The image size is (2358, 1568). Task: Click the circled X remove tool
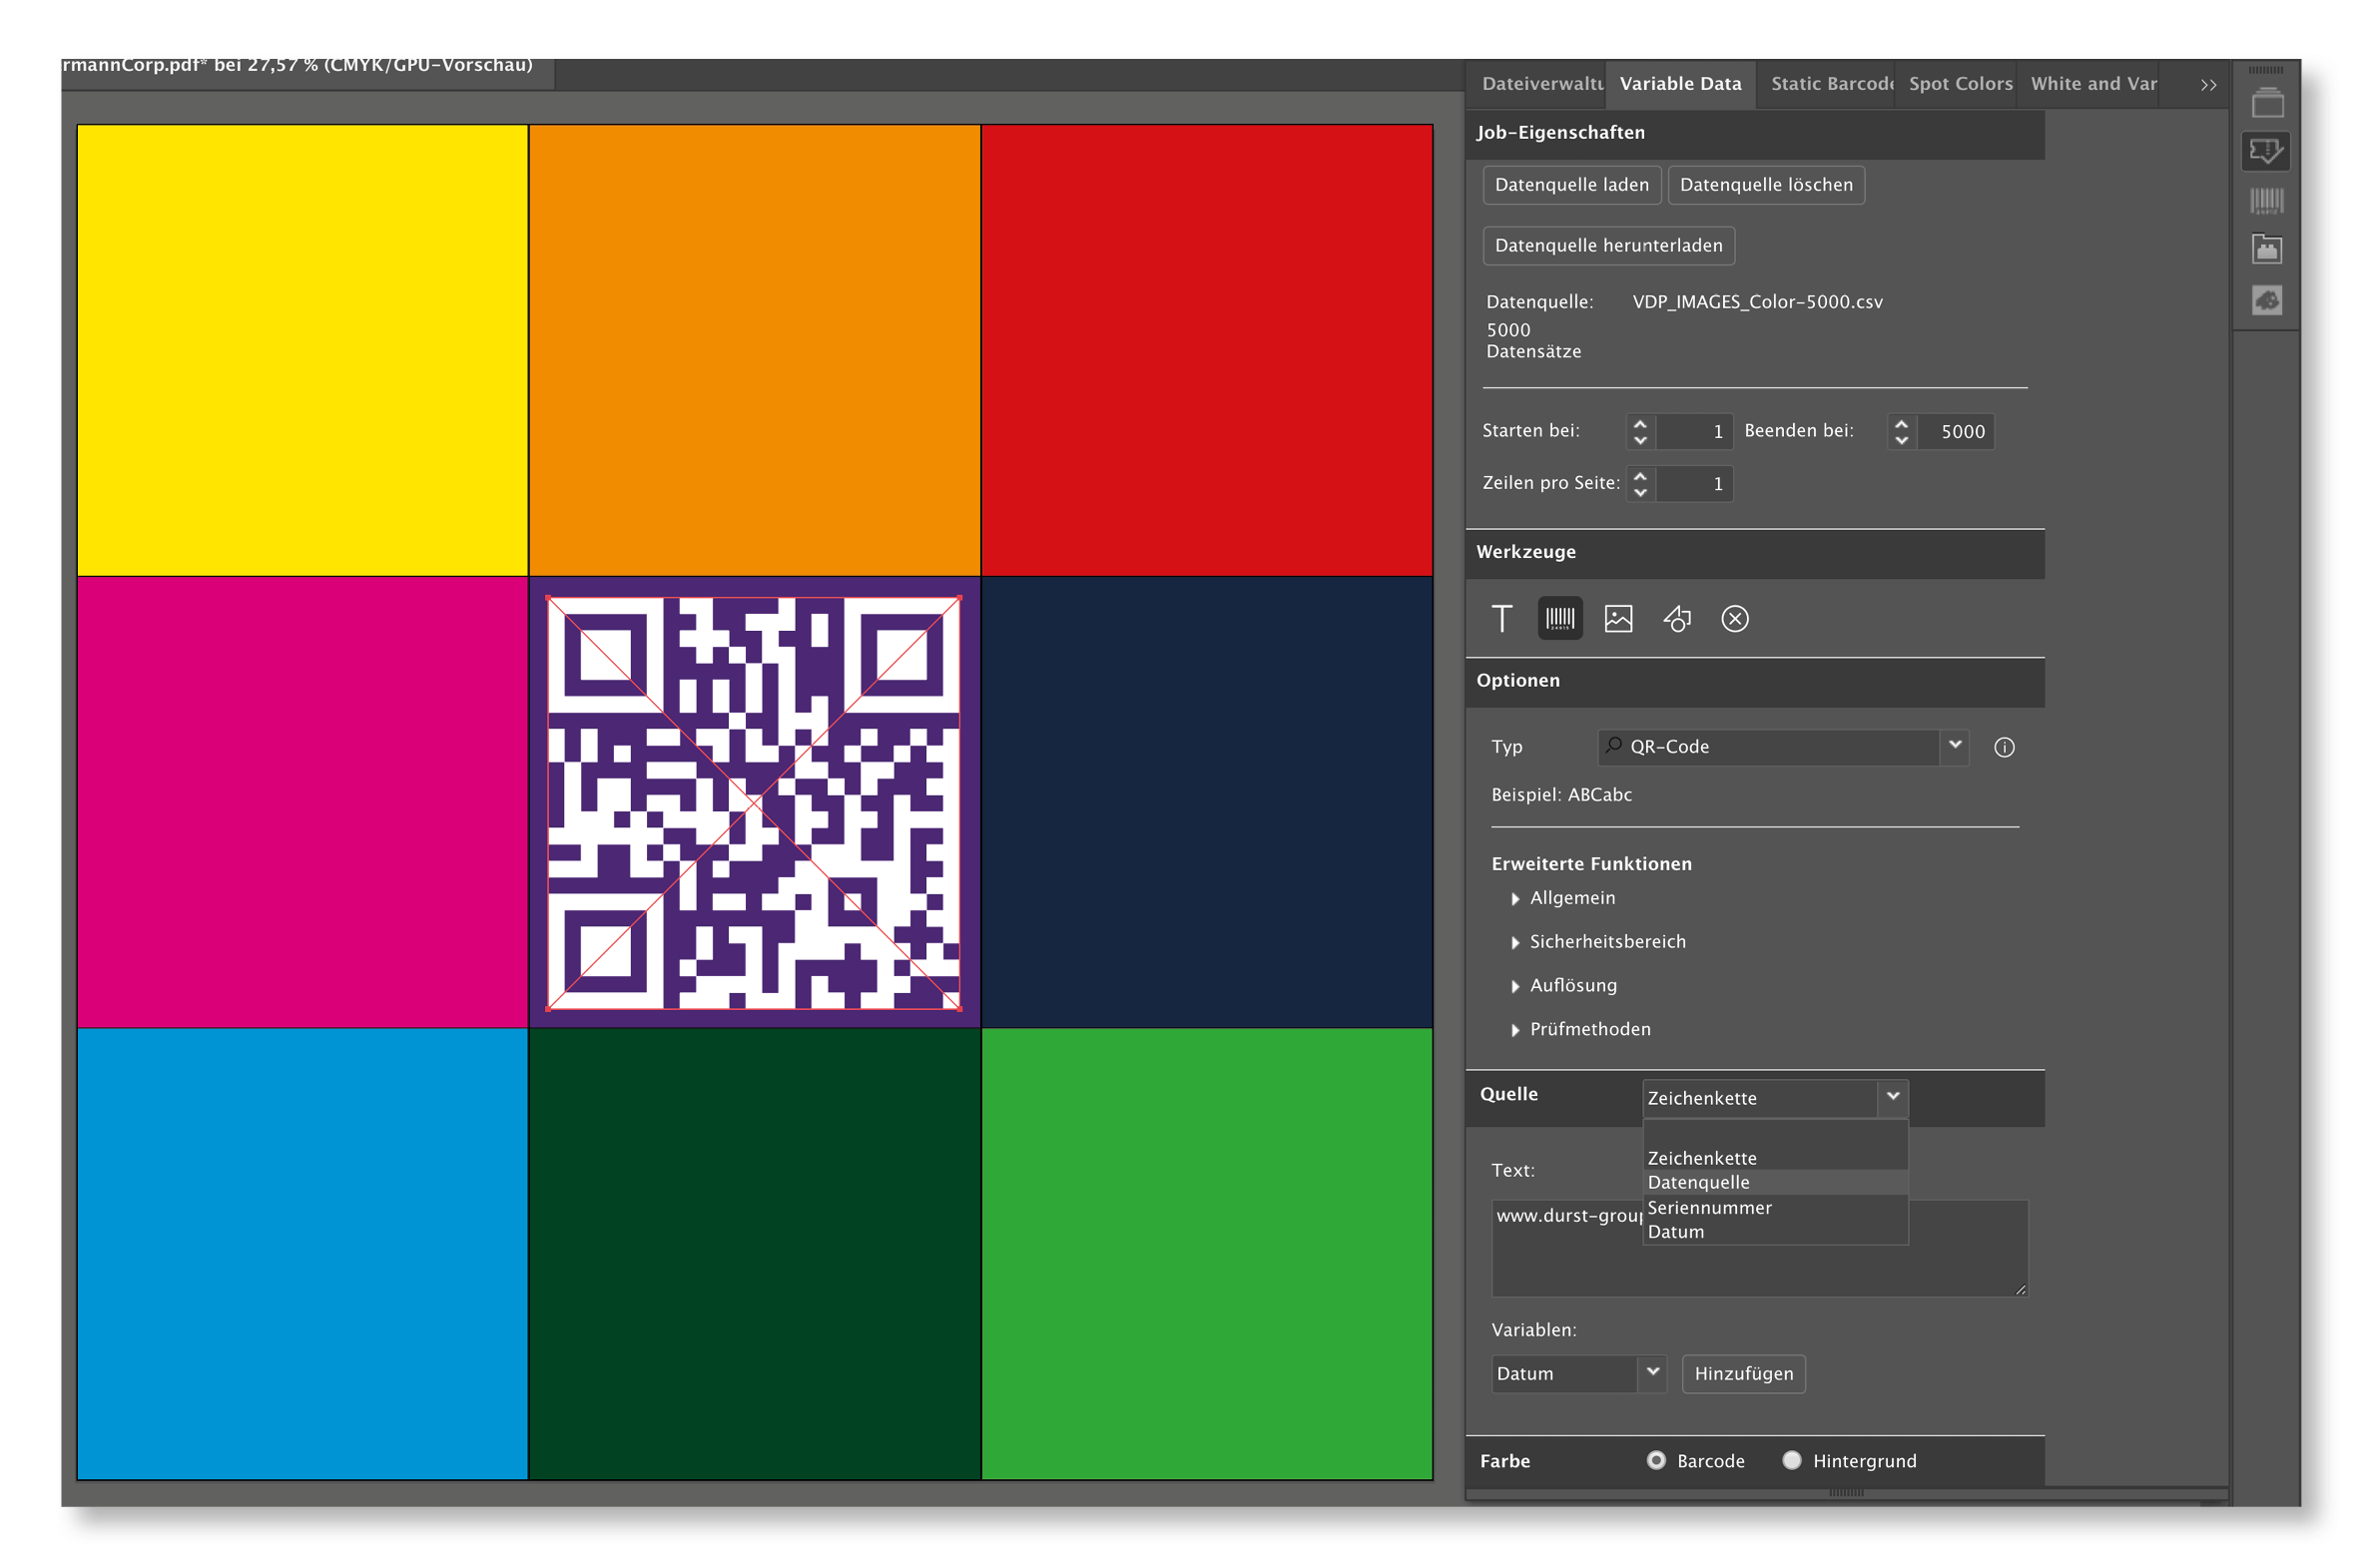click(1735, 619)
